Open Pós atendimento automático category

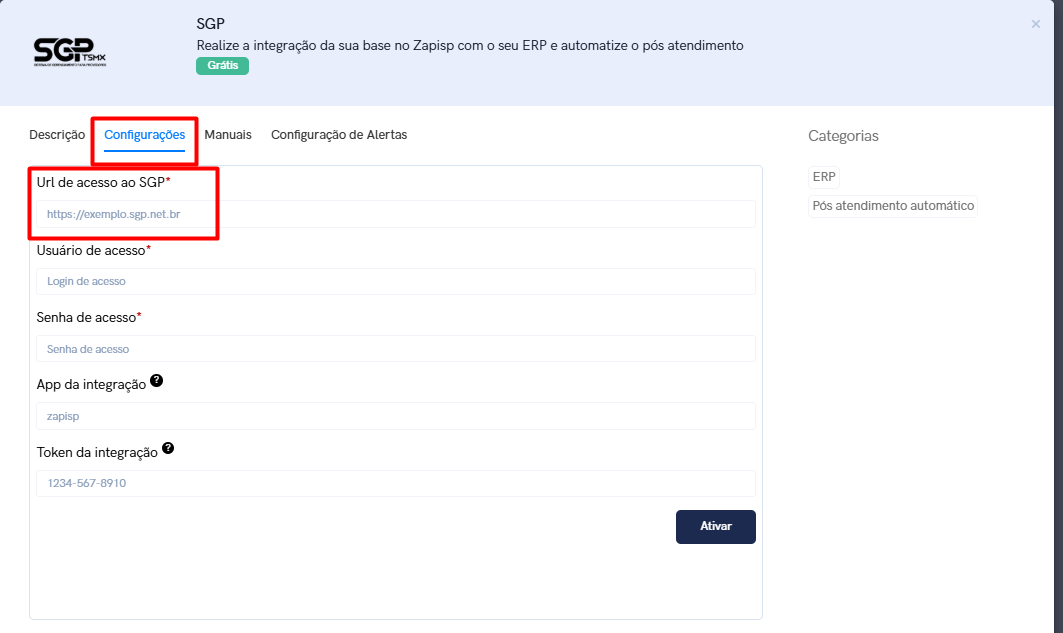pos(893,206)
